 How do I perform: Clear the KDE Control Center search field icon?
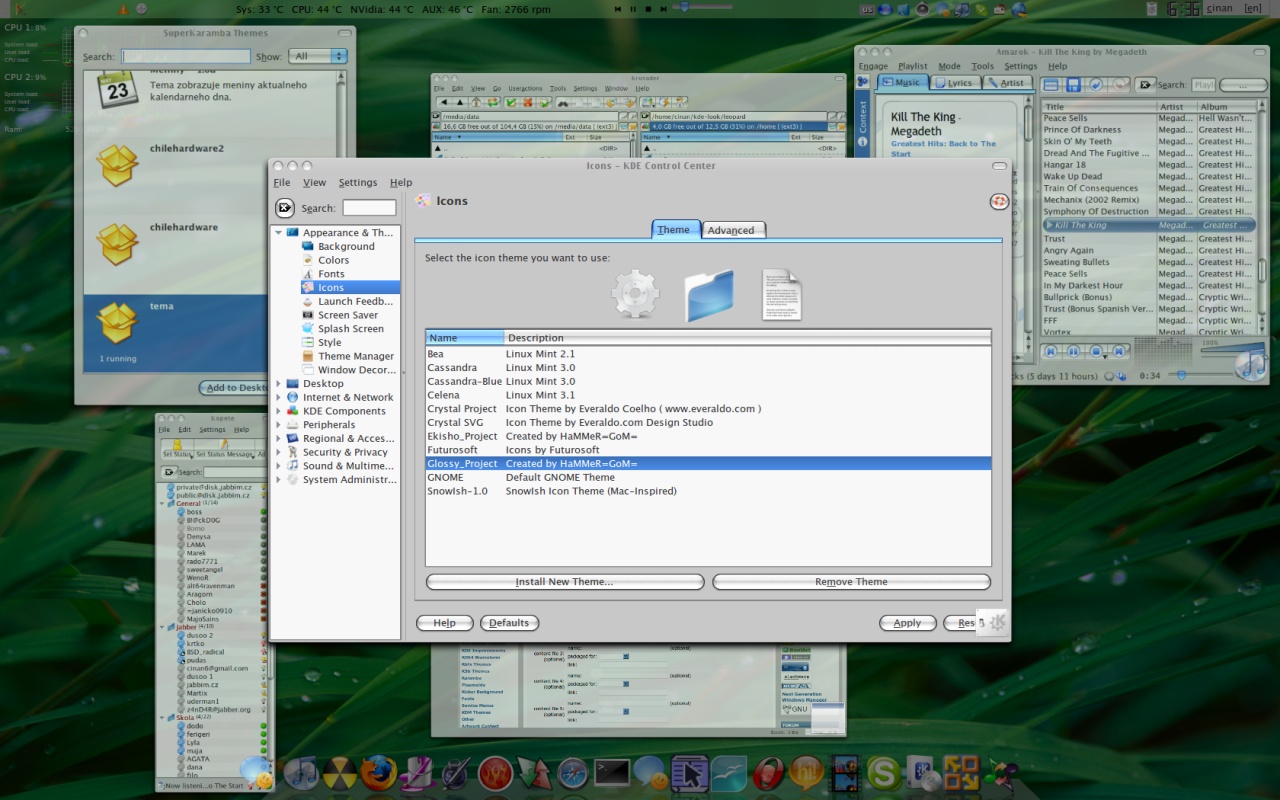[285, 208]
